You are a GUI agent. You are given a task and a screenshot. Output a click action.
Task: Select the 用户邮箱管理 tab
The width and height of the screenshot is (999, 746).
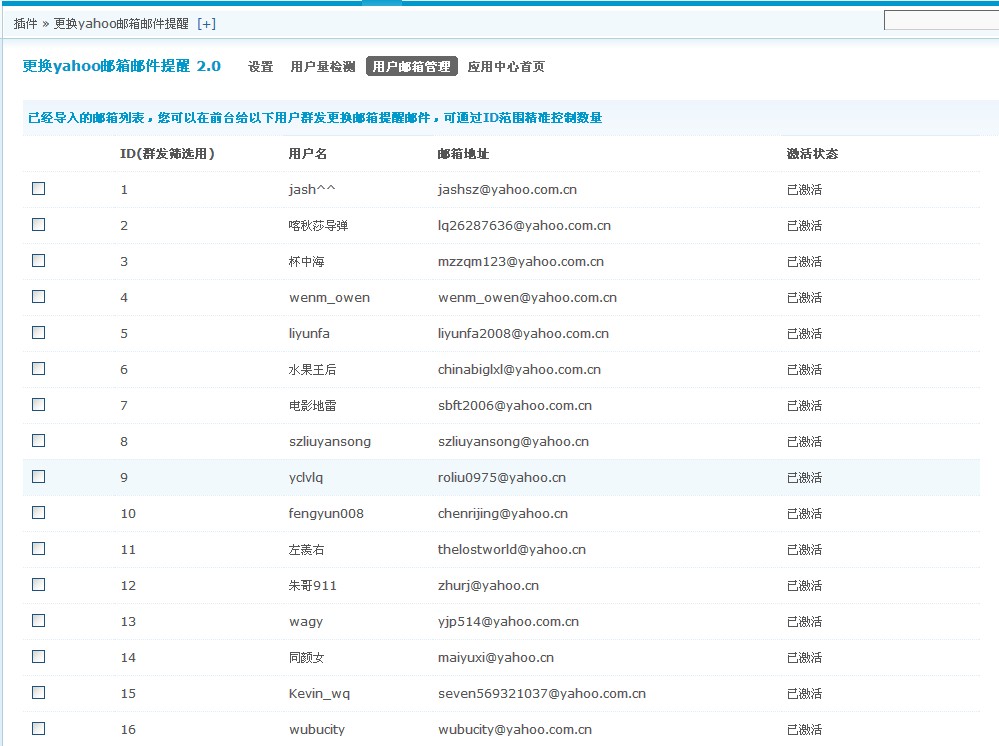pos(411,67)
